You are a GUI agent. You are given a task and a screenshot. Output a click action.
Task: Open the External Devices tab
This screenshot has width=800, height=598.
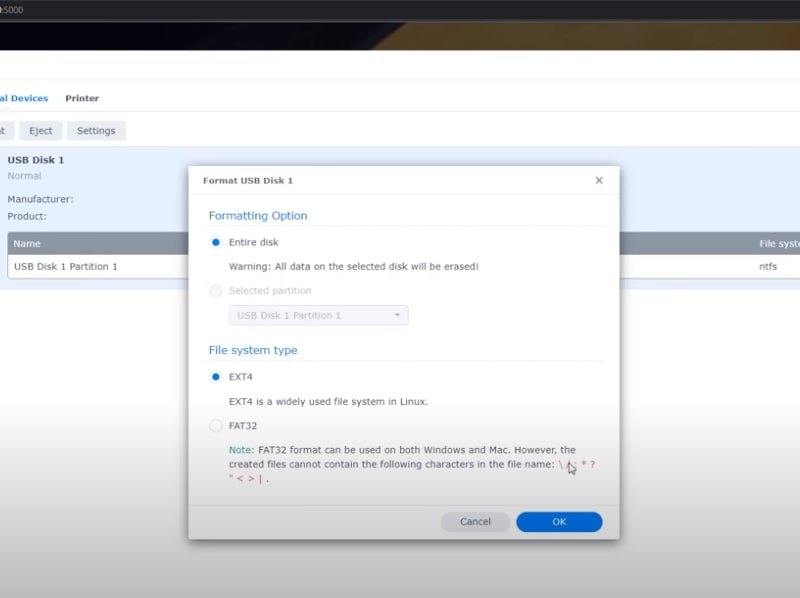[x=23, y=98]
